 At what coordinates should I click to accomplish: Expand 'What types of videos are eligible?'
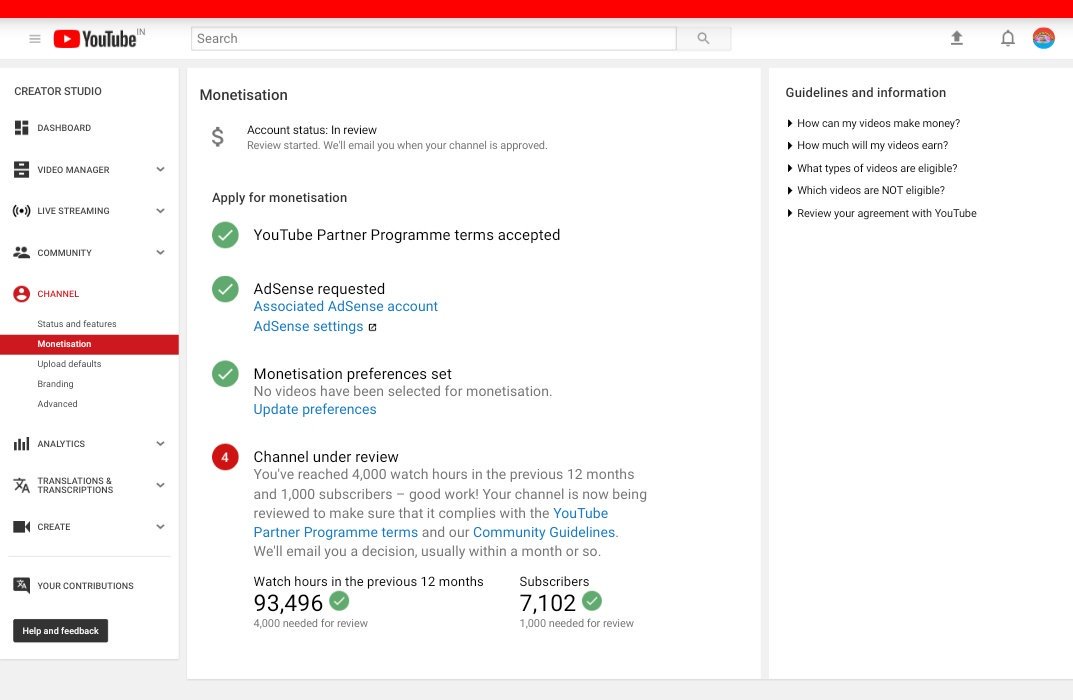pos(872,168)
